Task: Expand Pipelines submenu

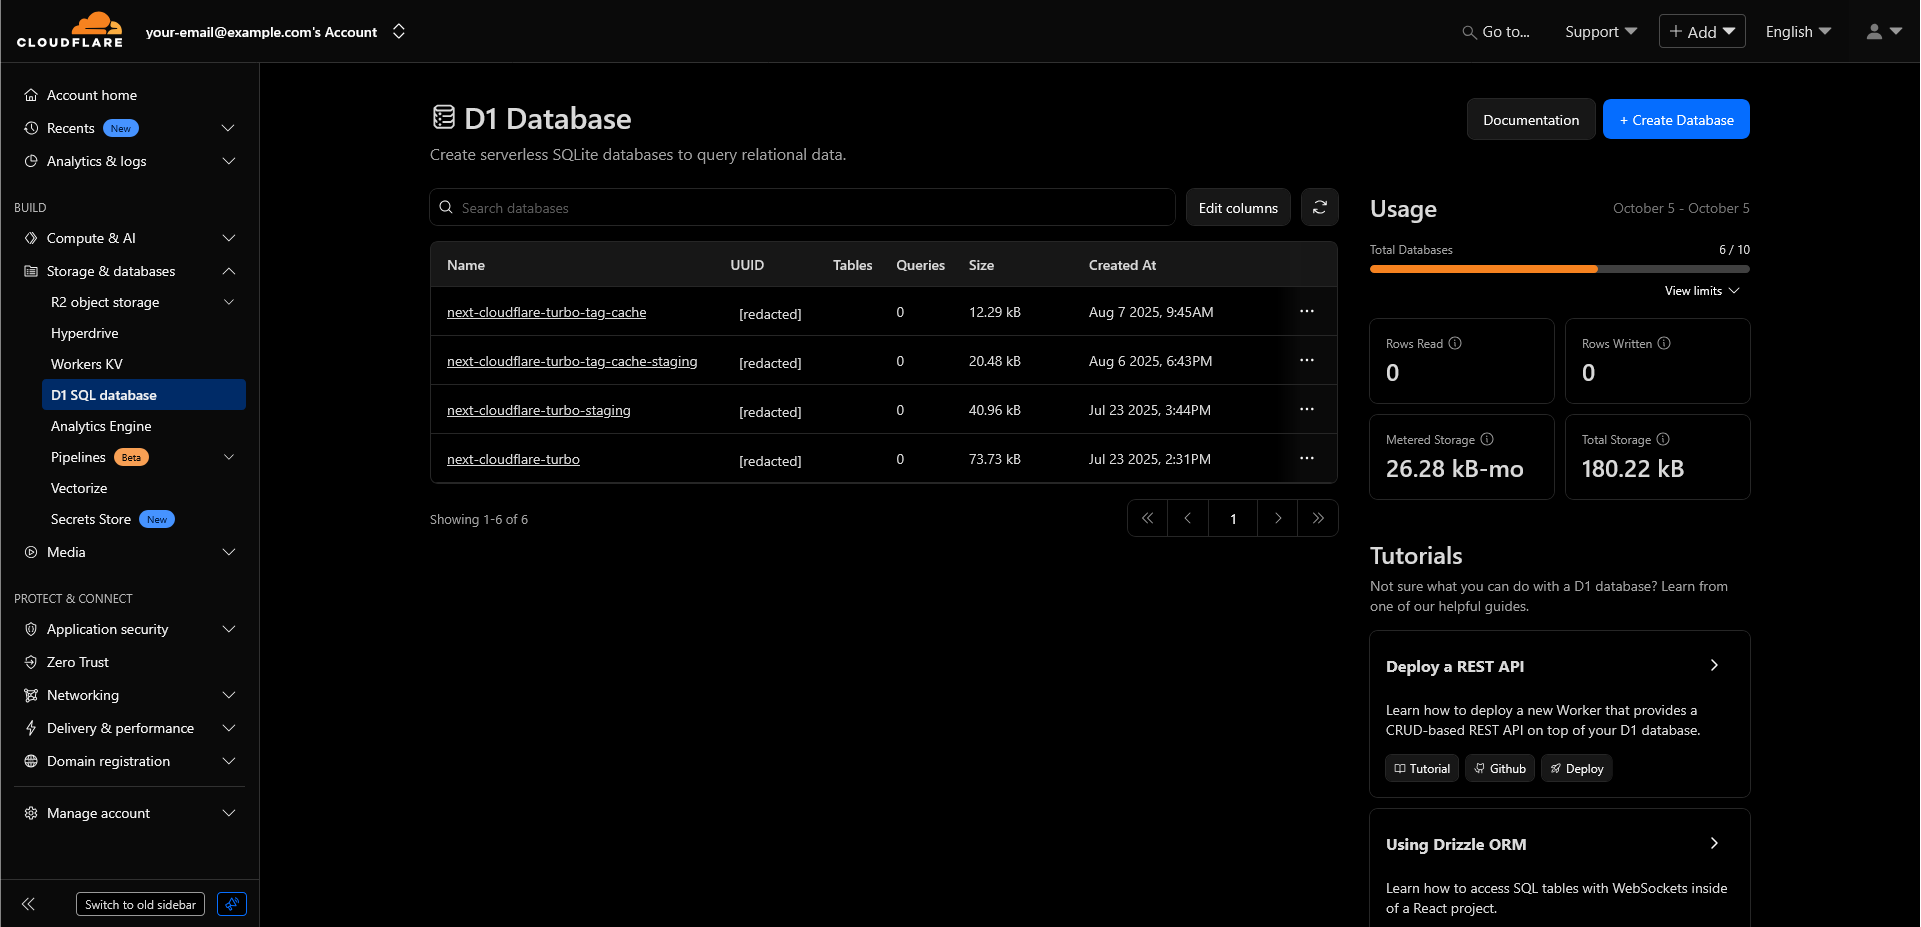Action: [x=228, y=457]
